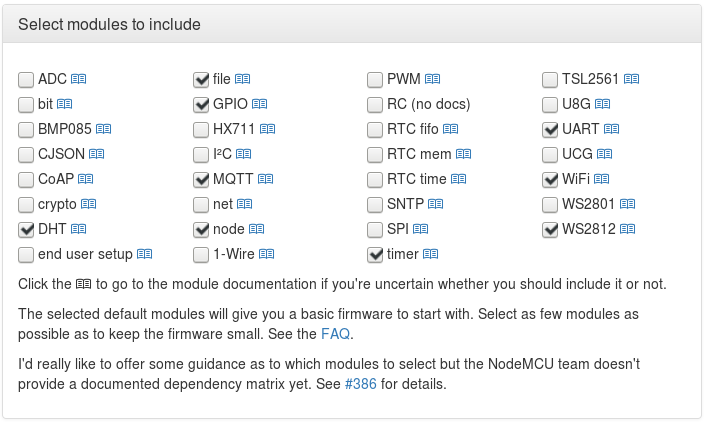Click the PWM docs book icon

(432, 79)
